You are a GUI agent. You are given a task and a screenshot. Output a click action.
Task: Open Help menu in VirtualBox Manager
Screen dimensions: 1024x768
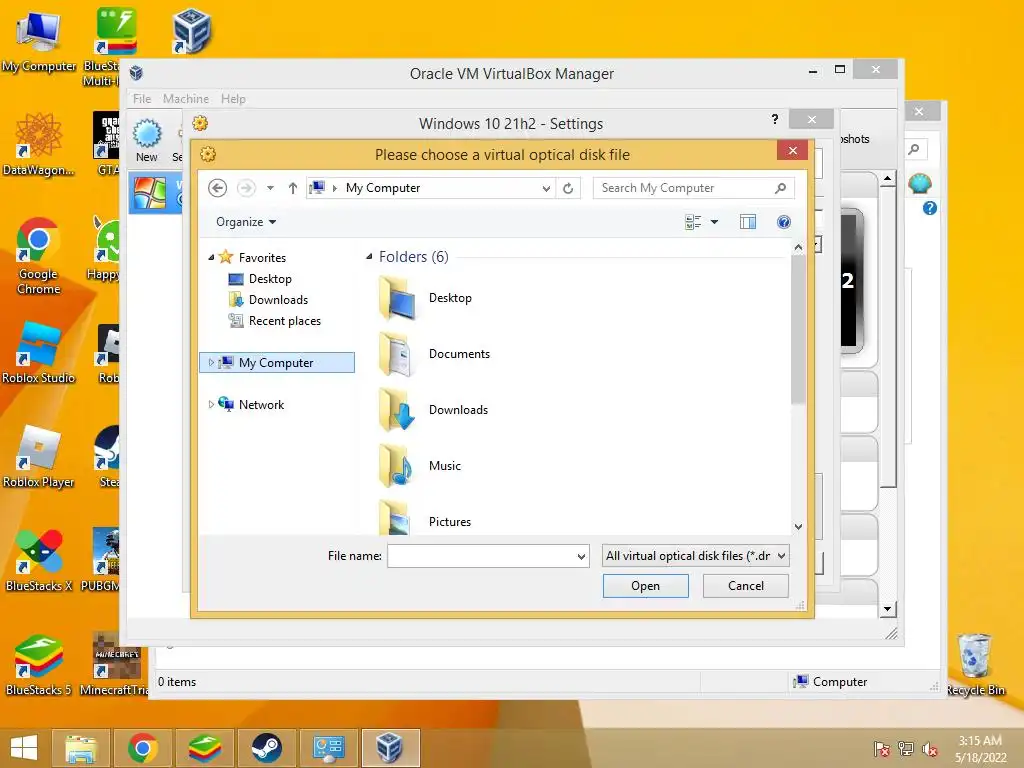pyautogui.click(x=233, y=99)
